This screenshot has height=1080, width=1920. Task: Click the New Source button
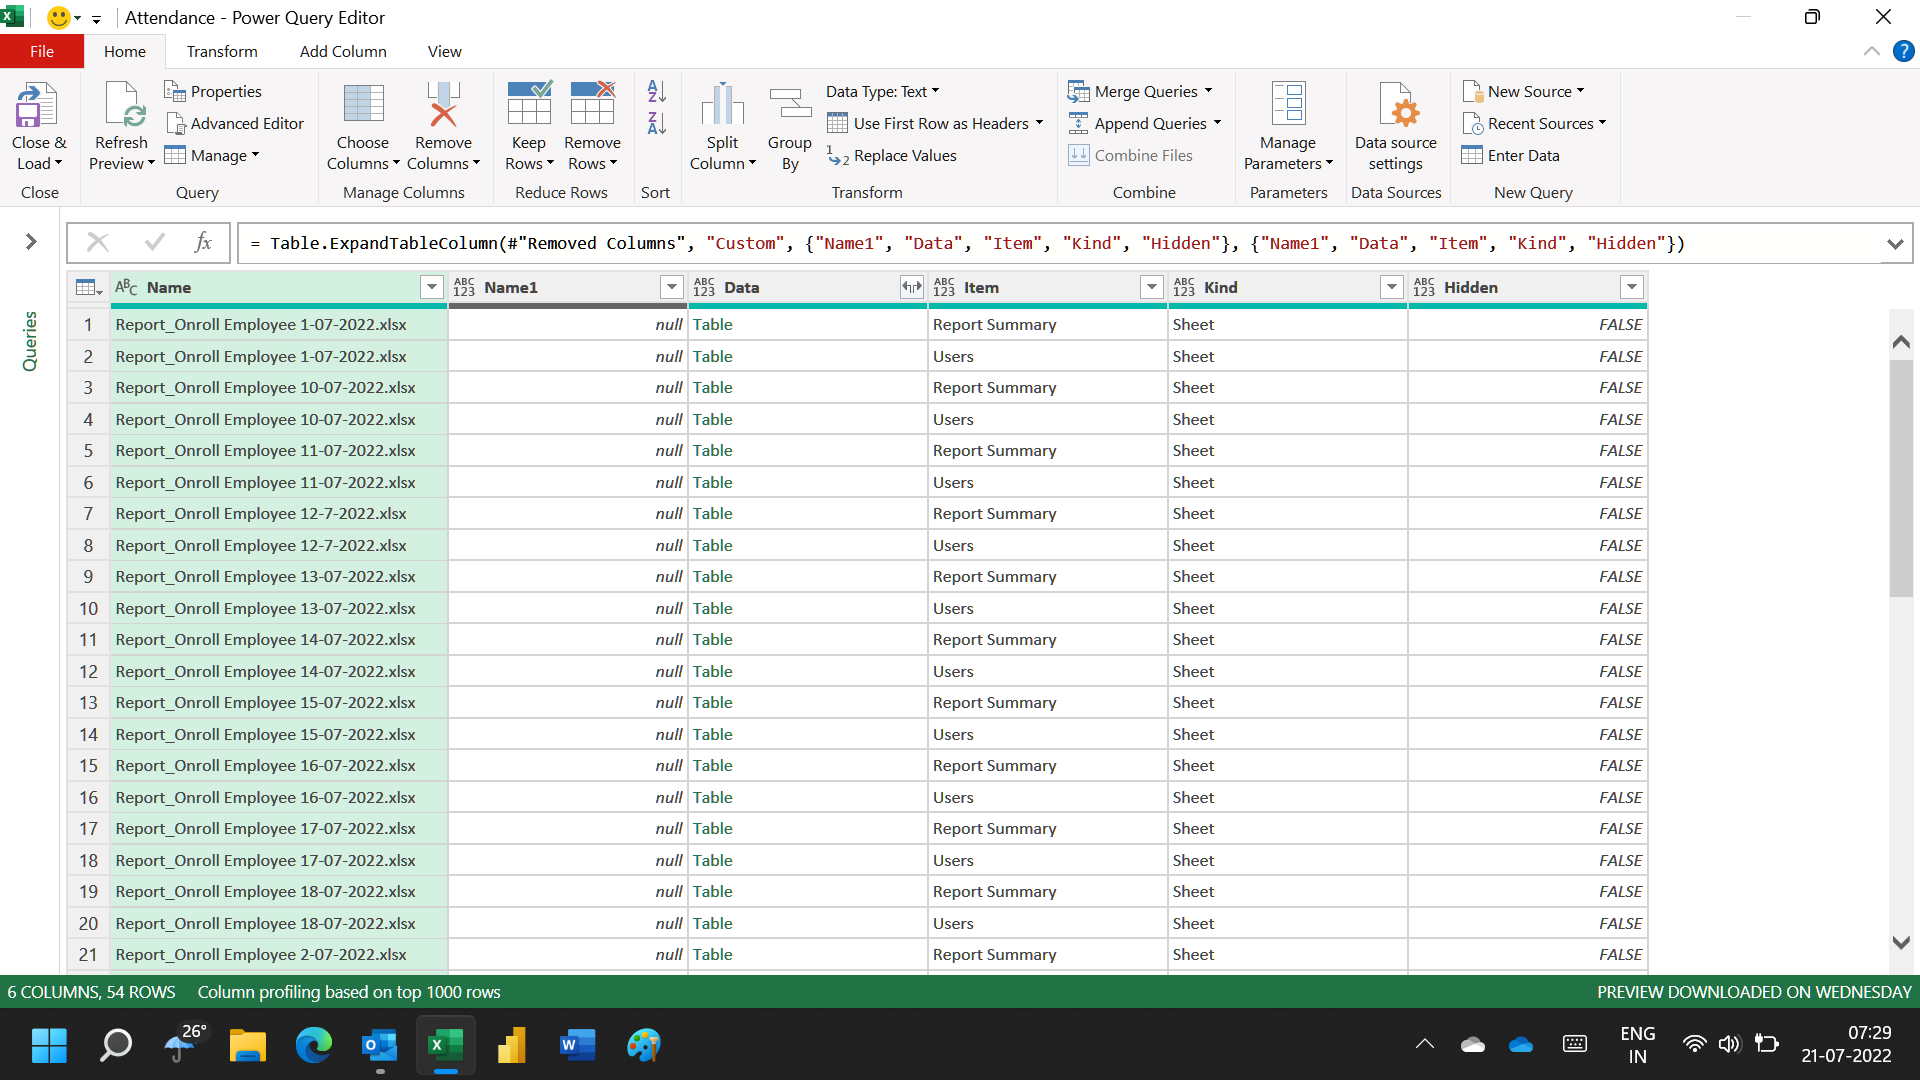click(x=1523, y=91)
